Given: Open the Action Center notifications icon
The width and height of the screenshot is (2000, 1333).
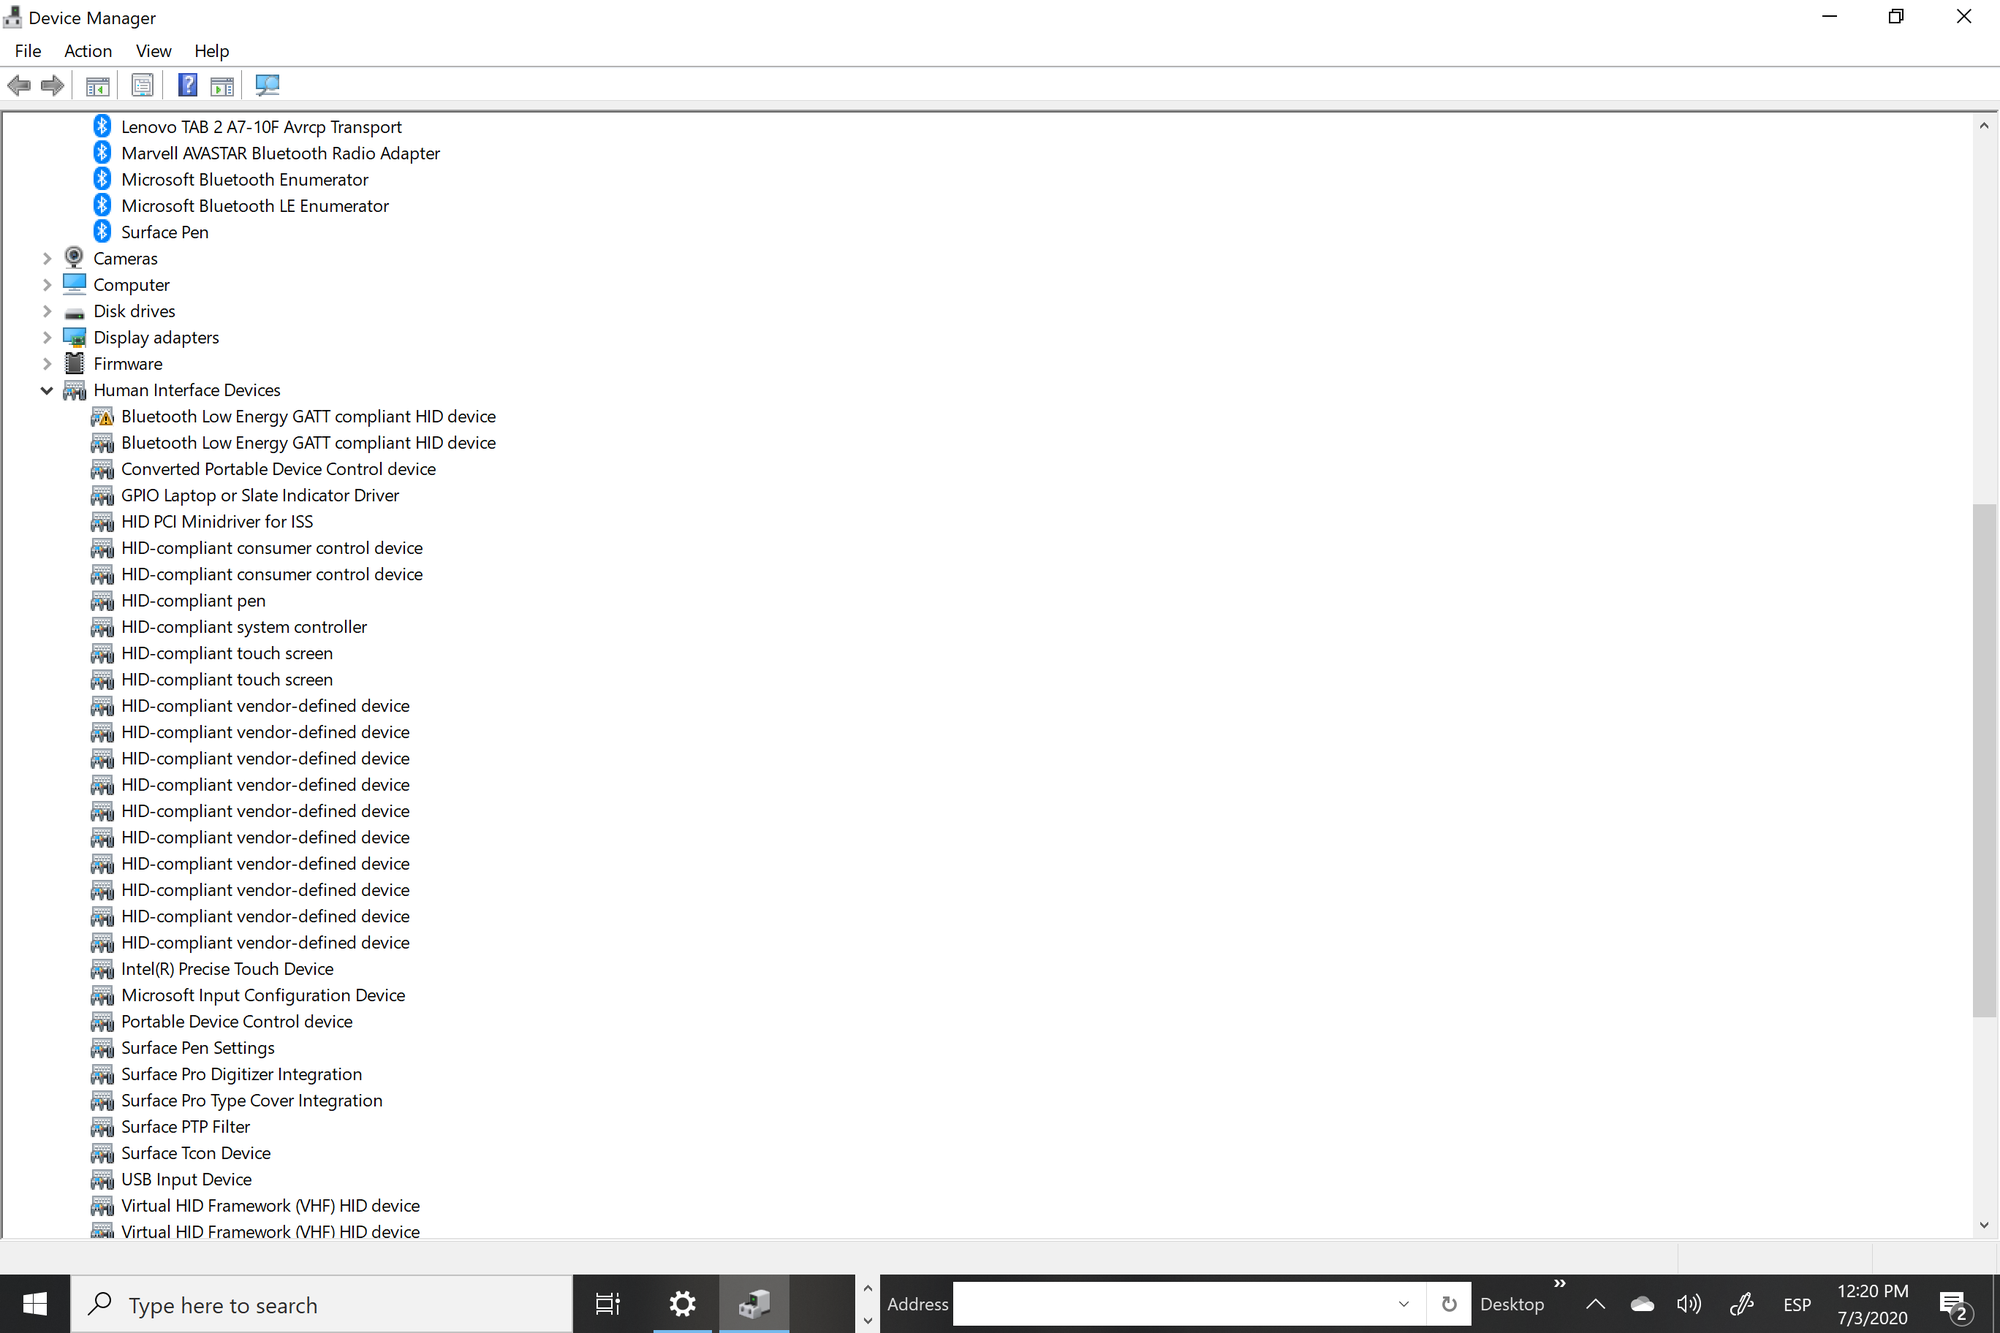Looking at the screenshot, I should [1954, 1306].
